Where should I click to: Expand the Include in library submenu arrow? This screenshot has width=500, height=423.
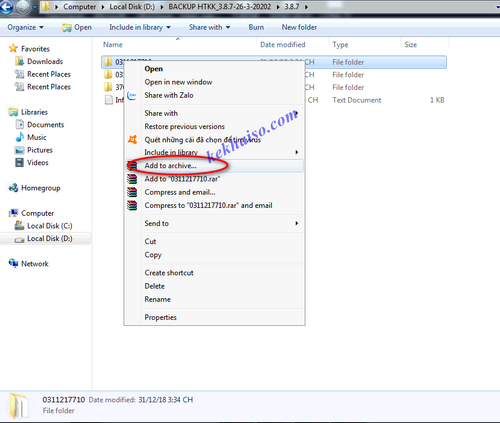pyautogui.click(x=296, y=152)
